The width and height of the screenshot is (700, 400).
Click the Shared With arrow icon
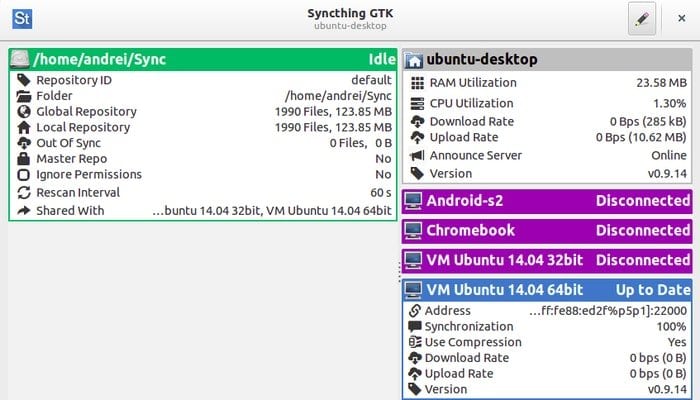click(x=24, y=210)
